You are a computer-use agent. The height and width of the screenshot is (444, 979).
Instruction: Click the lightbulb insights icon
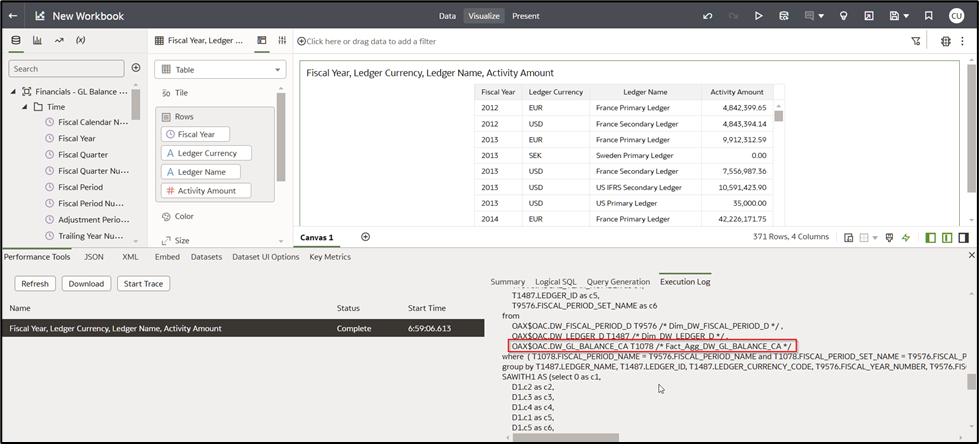[843, 16]
